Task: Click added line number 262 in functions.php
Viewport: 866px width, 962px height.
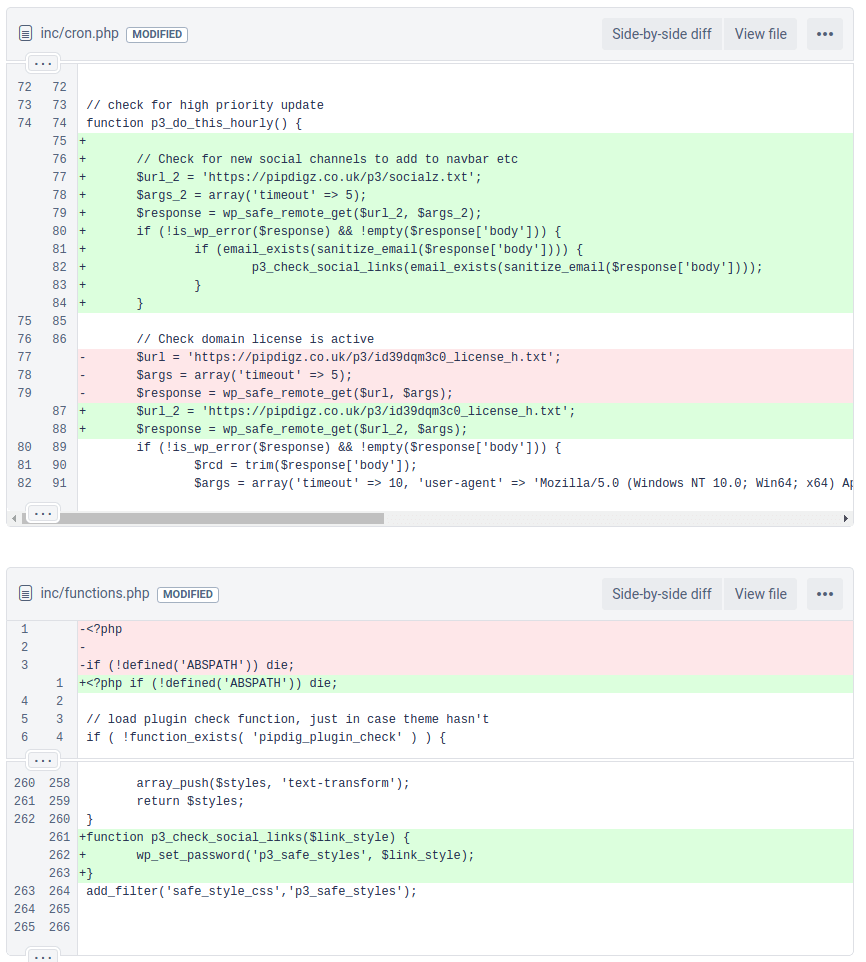Action: click(x=60, y=856)
